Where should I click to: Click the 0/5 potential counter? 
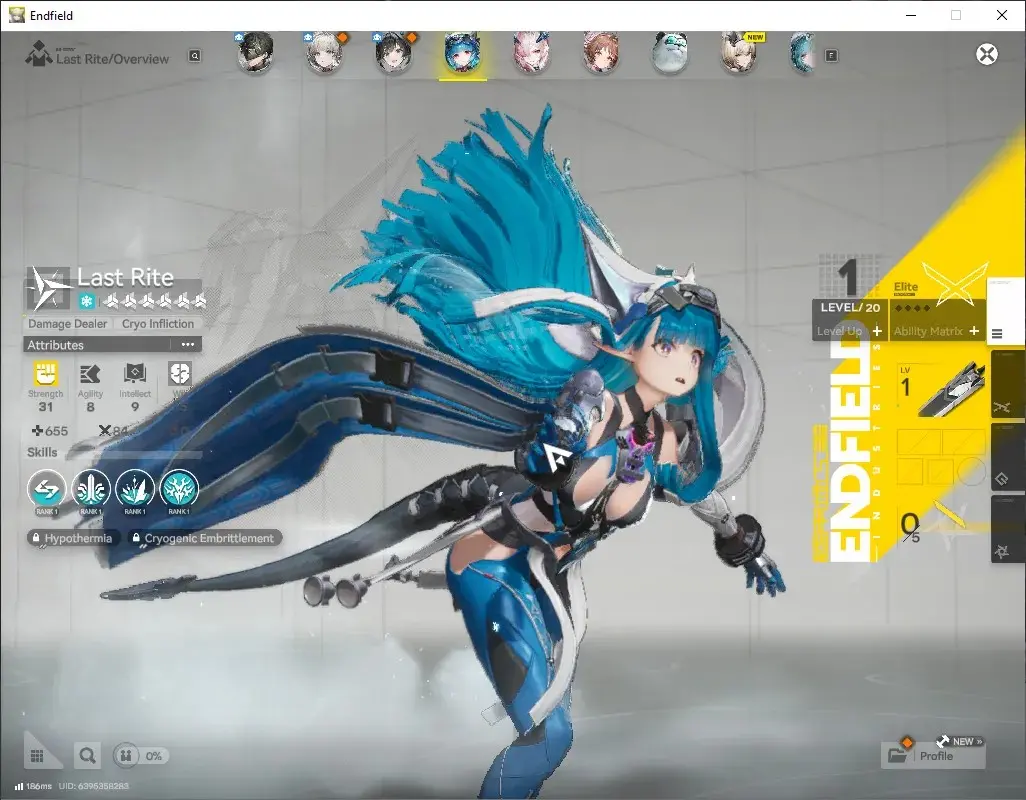click(x=910, y=527)
